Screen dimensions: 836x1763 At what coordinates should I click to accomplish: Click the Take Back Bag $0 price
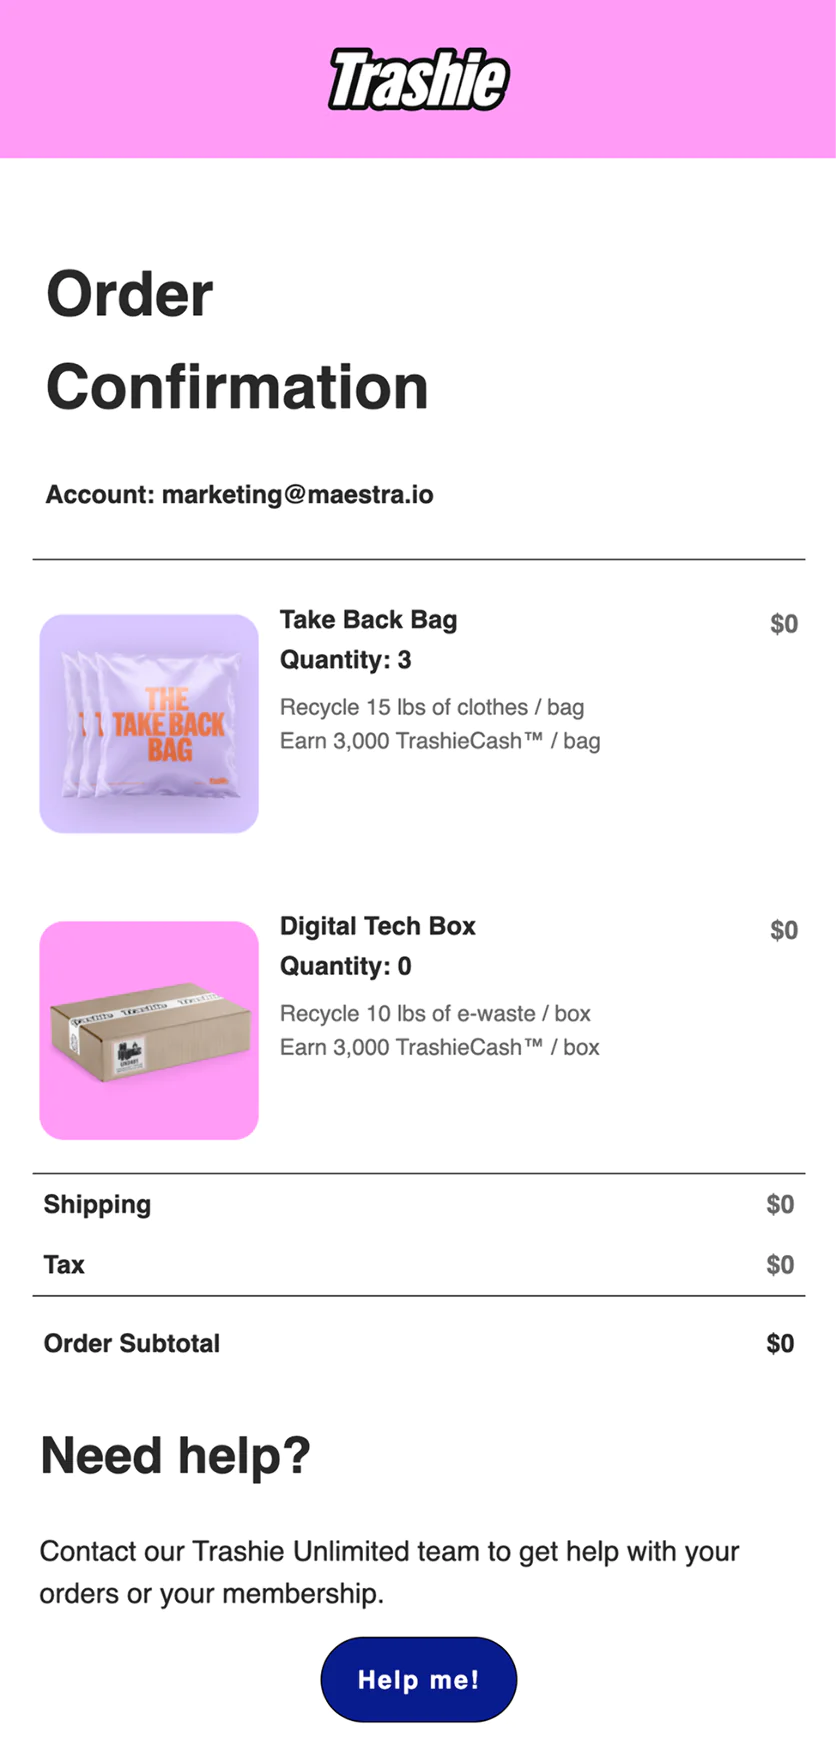click(x=783, y=624)
